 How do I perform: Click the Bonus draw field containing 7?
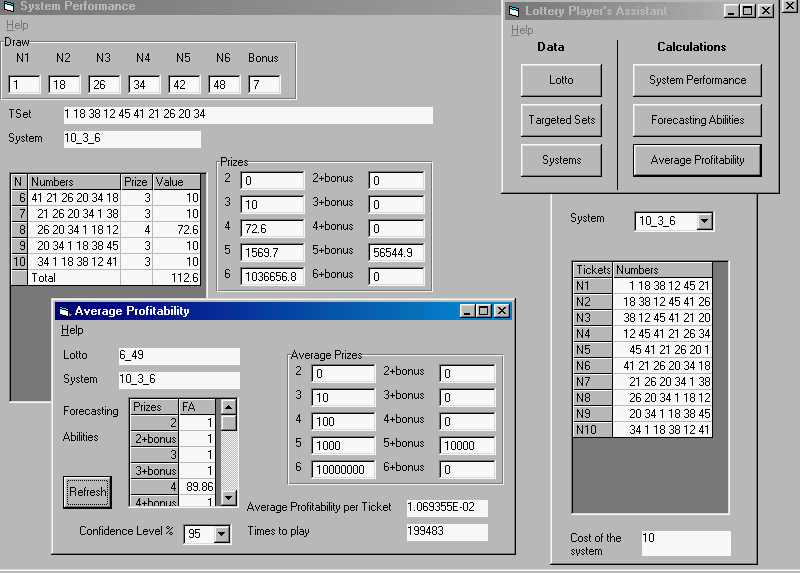[x=264, y=85]
